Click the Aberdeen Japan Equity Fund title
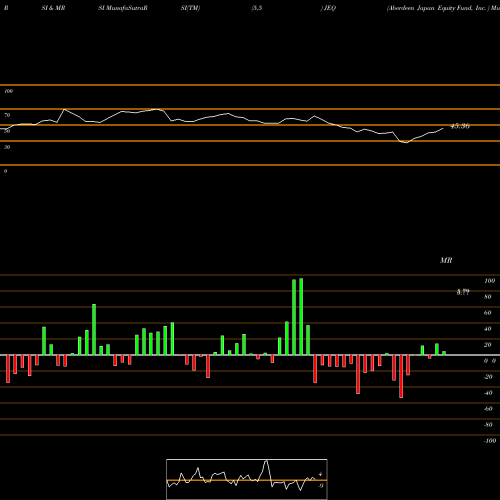The height and width of the screenshot is (500, 500). pos(437,8)
